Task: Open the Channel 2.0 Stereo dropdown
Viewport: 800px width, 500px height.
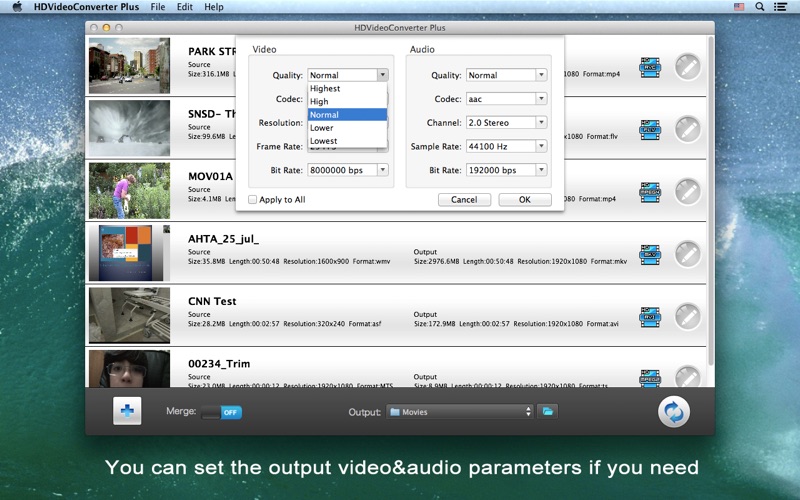Action: (507, 122)
